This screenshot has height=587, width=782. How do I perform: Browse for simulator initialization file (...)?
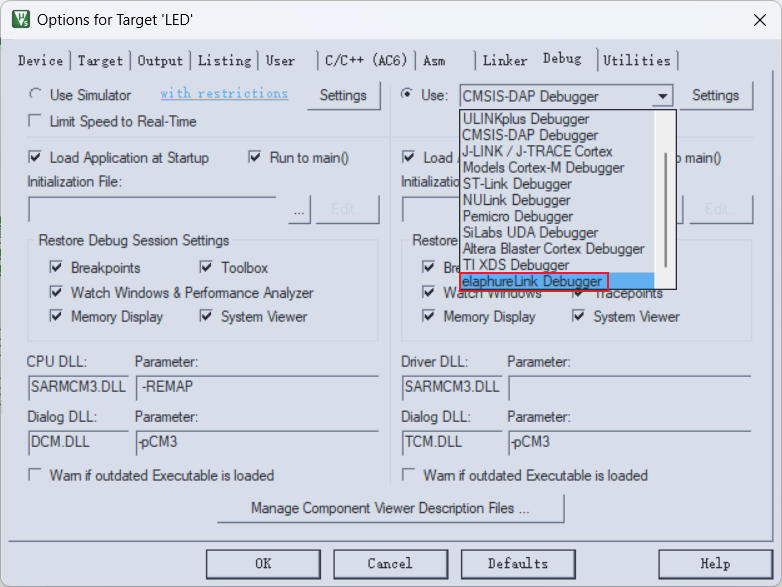(x=299, y=210)
